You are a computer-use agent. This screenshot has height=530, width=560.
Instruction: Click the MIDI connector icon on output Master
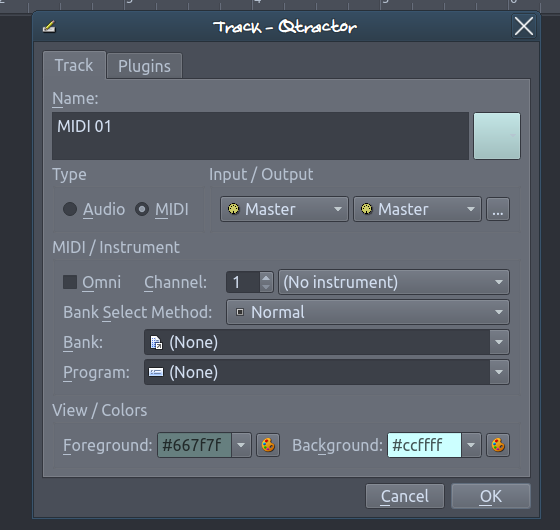366,209
